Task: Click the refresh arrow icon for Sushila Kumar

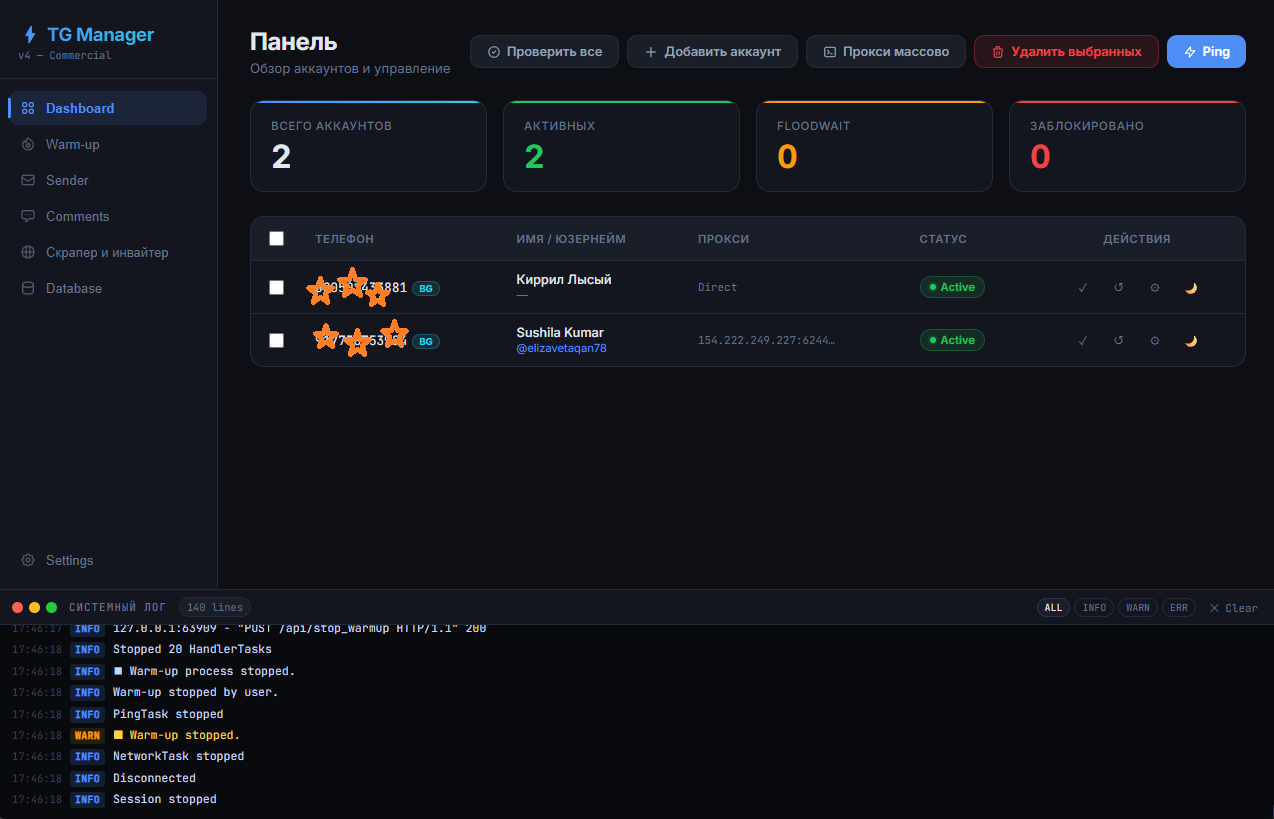Action: [x=1118, y=341]
